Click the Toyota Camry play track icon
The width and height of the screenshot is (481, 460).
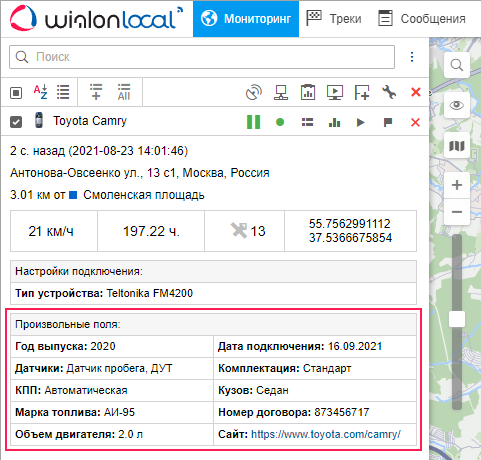click(x=361, y=122)
